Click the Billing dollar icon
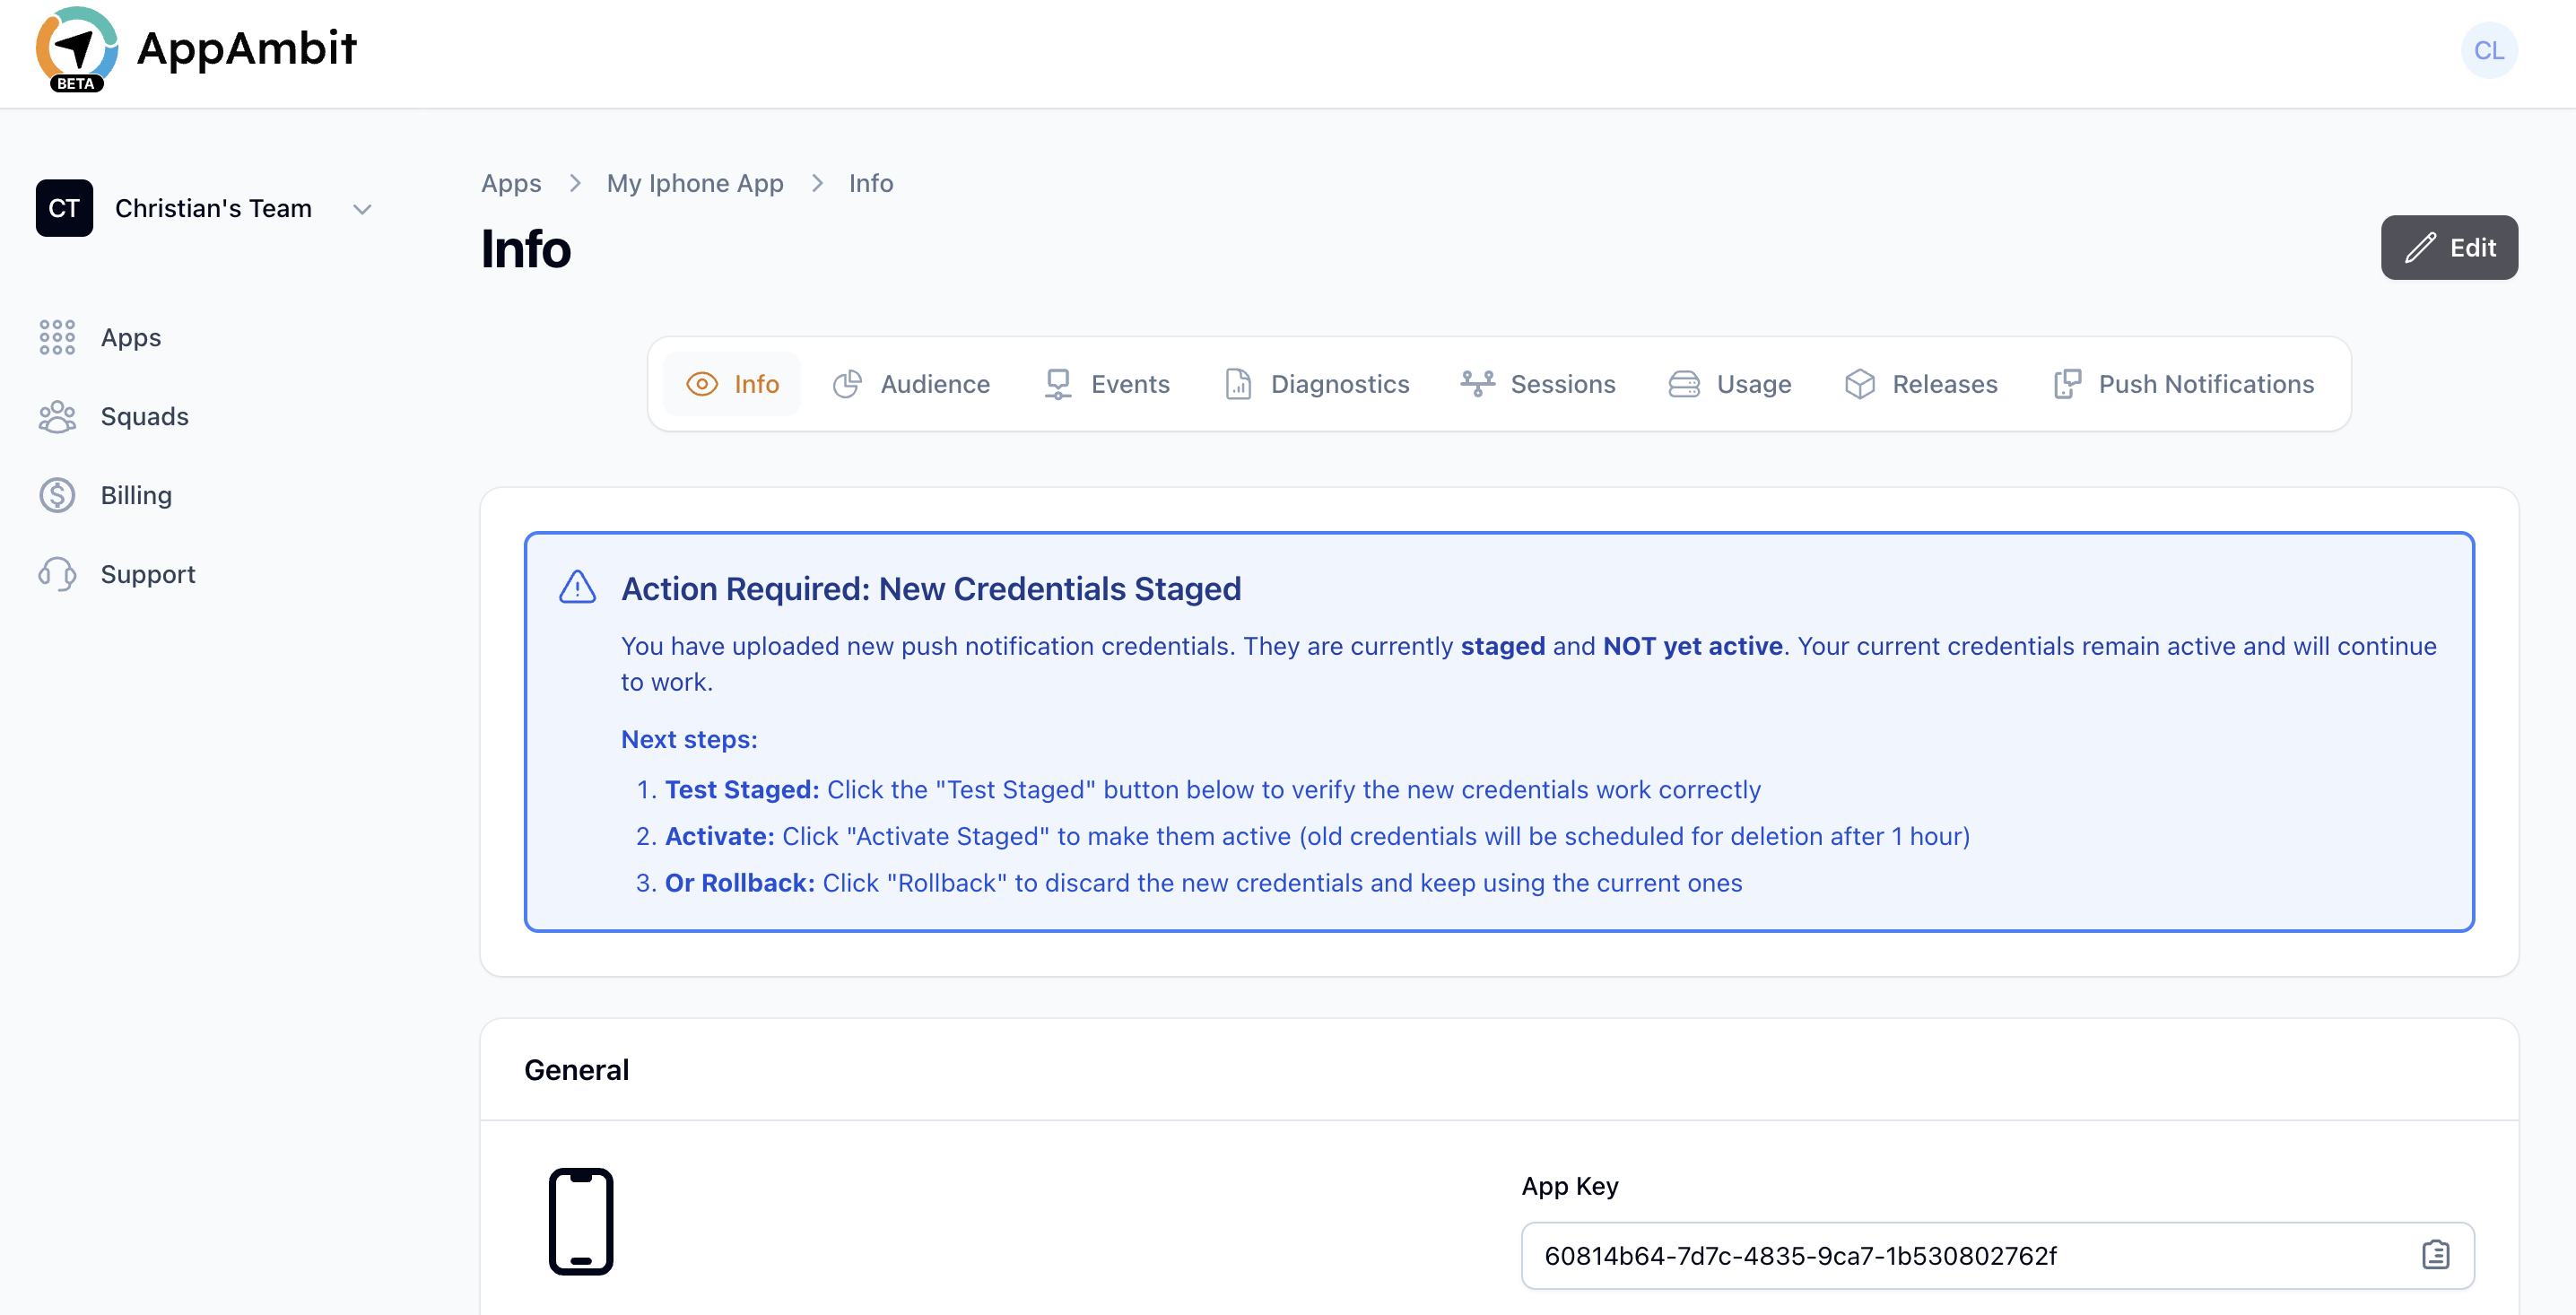Screen dimensions: 2576x1315 tap(57, 495)
